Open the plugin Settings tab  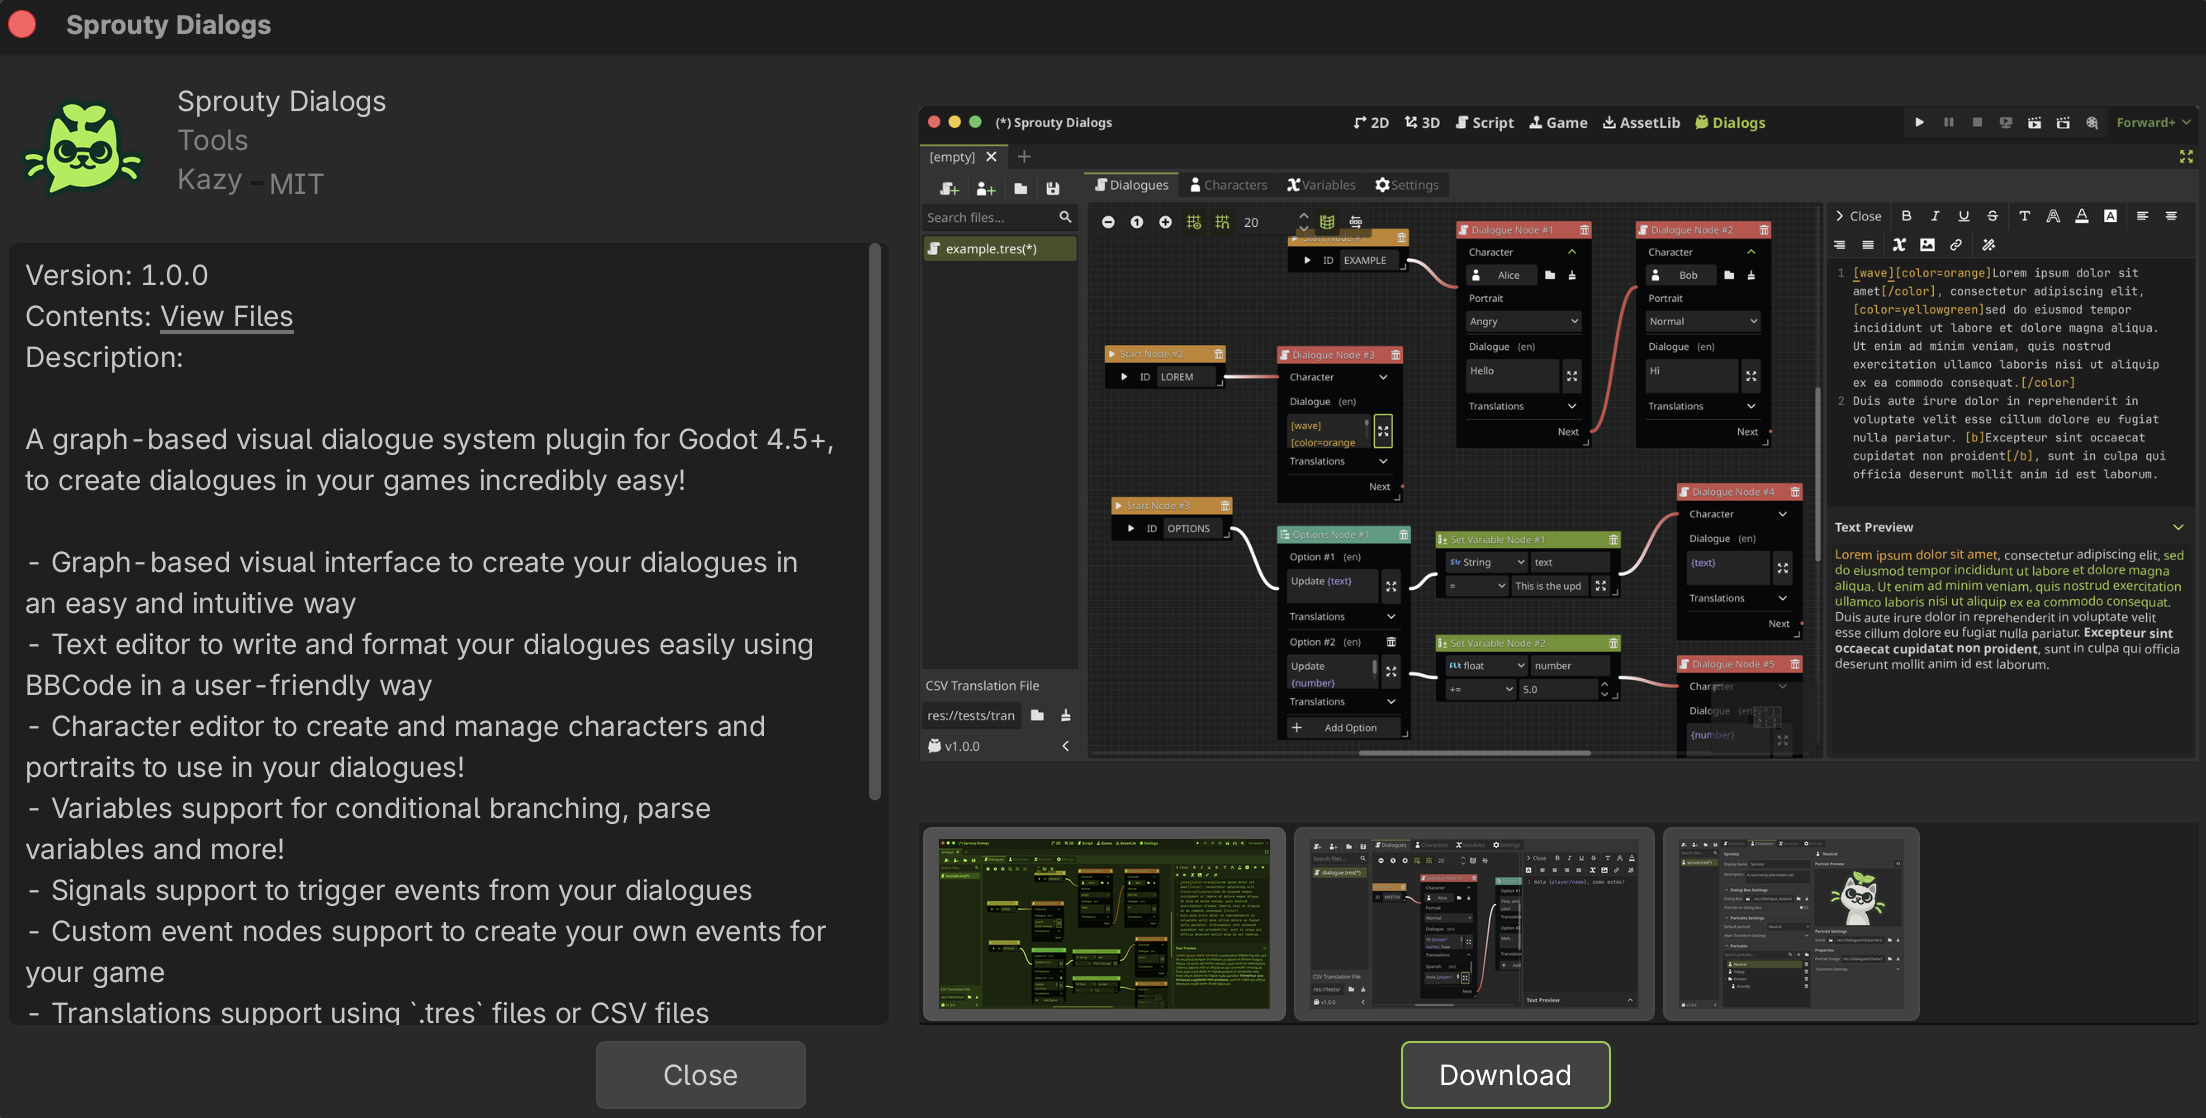[1407, 184]
